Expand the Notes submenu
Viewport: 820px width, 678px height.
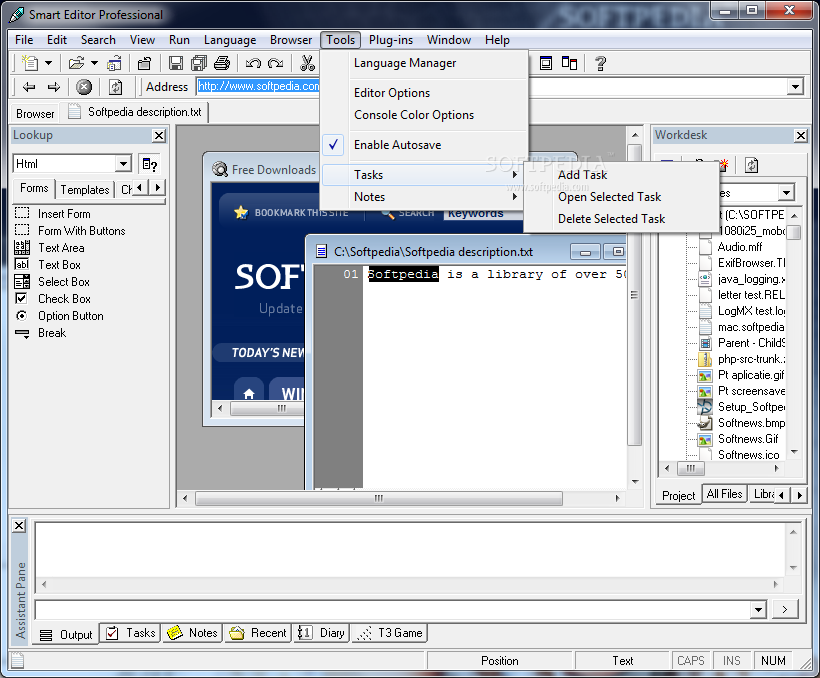click(424, 197)
